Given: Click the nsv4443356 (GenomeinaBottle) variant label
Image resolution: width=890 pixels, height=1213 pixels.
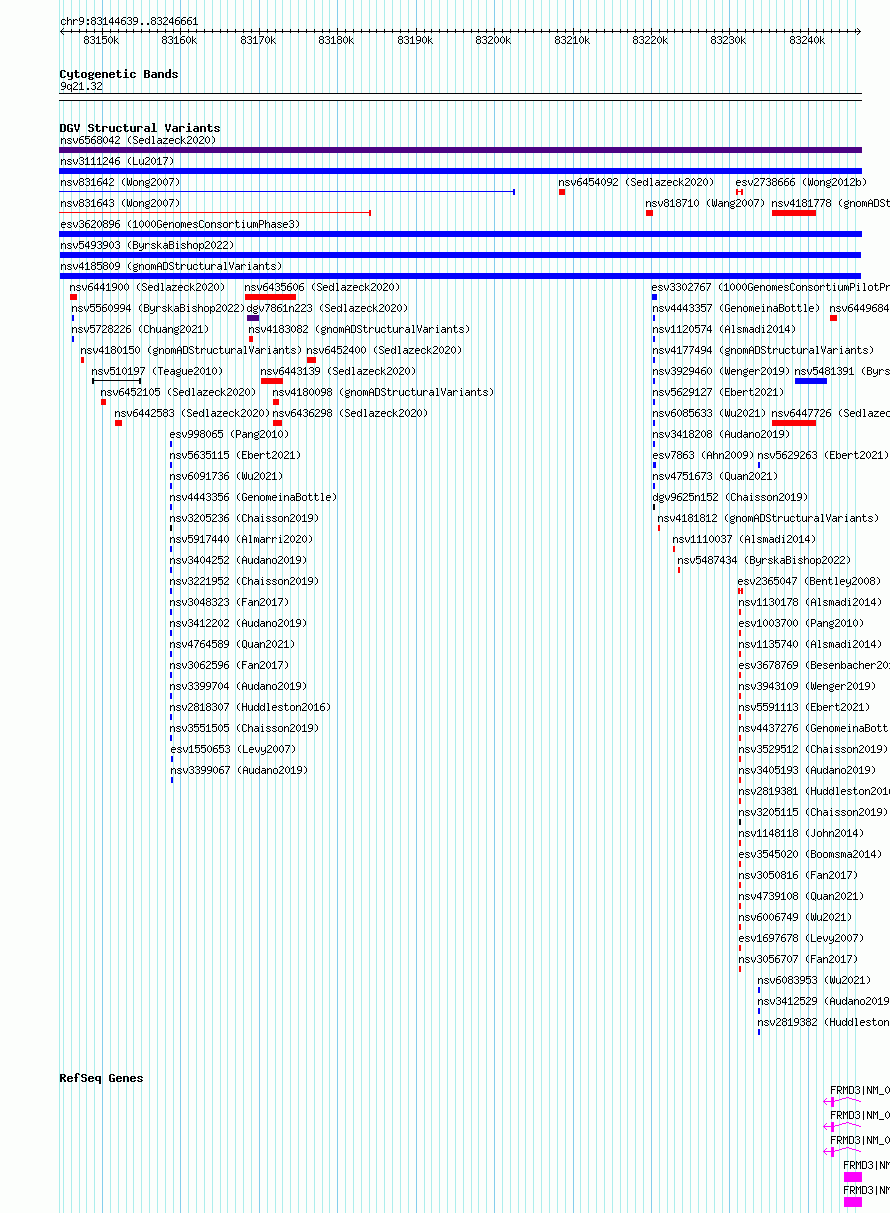Looking at the screenshot, I should pyautogui.click(x=253, y=498).
